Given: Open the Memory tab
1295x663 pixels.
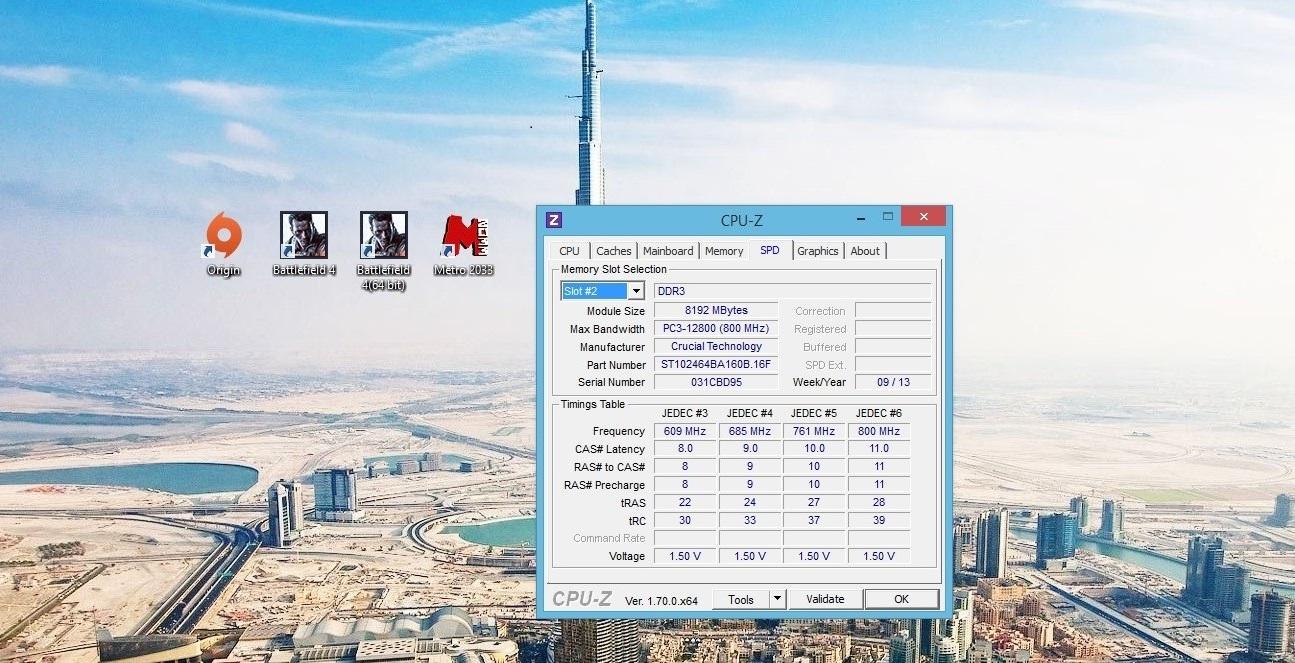Looking at the screenshot, I should pyautogui.click(x=724, y=251).
